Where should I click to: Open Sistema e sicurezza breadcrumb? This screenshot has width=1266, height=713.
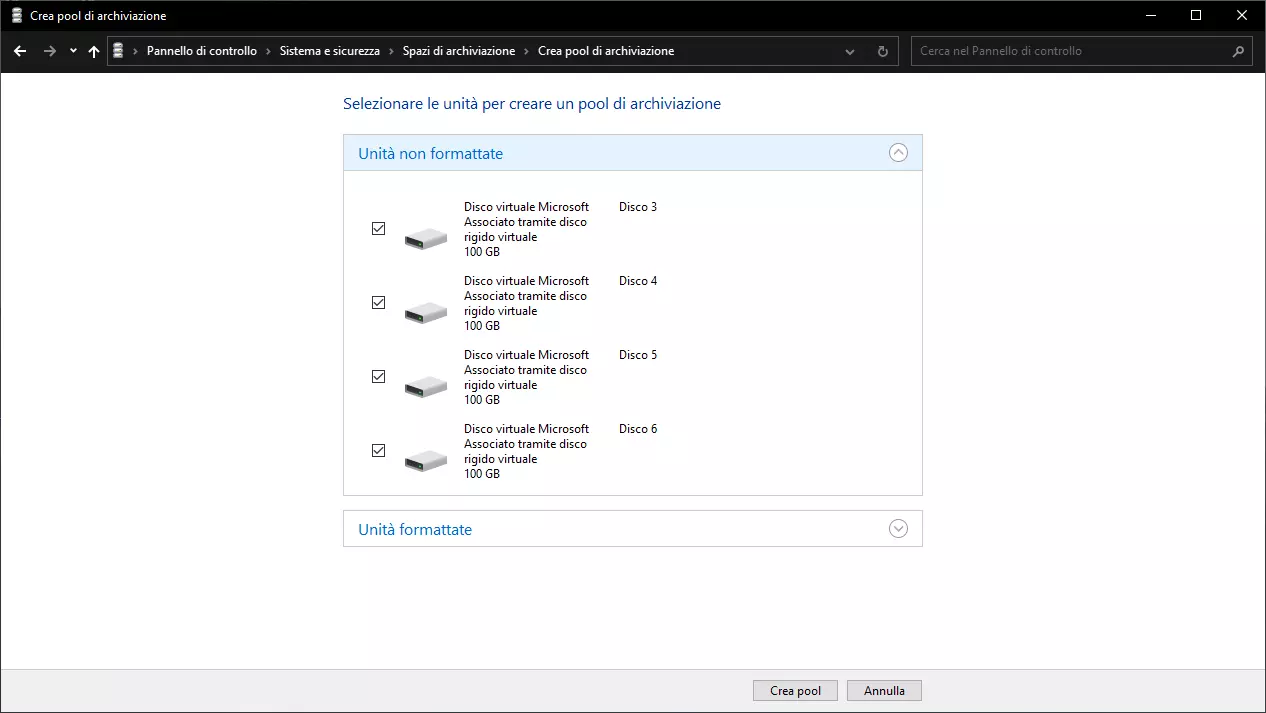pyautogui.click(x=329, y=51)
